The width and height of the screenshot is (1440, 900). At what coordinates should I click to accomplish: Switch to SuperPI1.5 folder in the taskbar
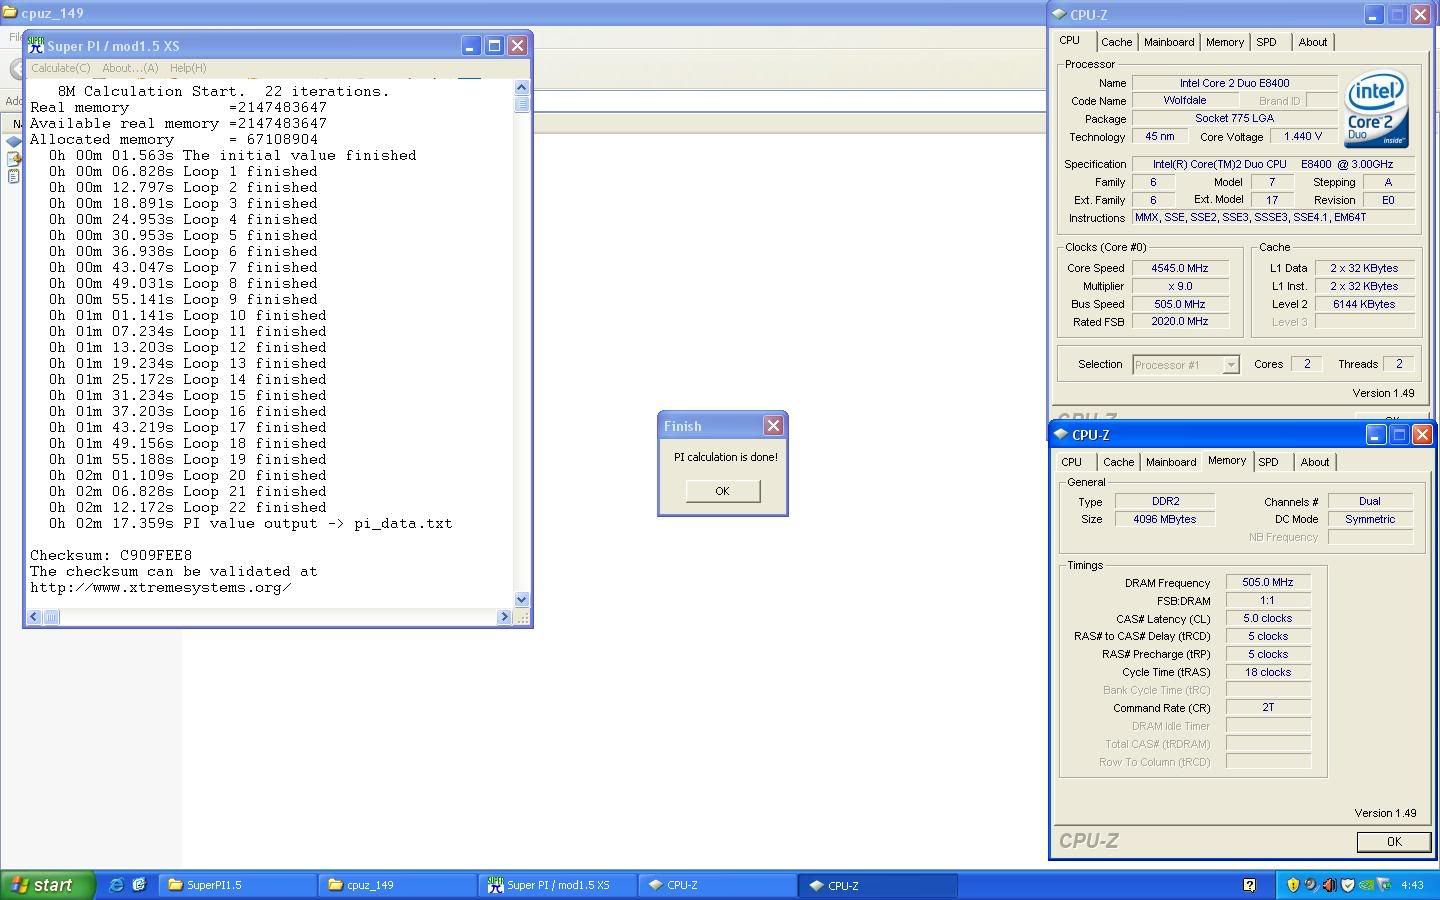(x=236, y=885)
